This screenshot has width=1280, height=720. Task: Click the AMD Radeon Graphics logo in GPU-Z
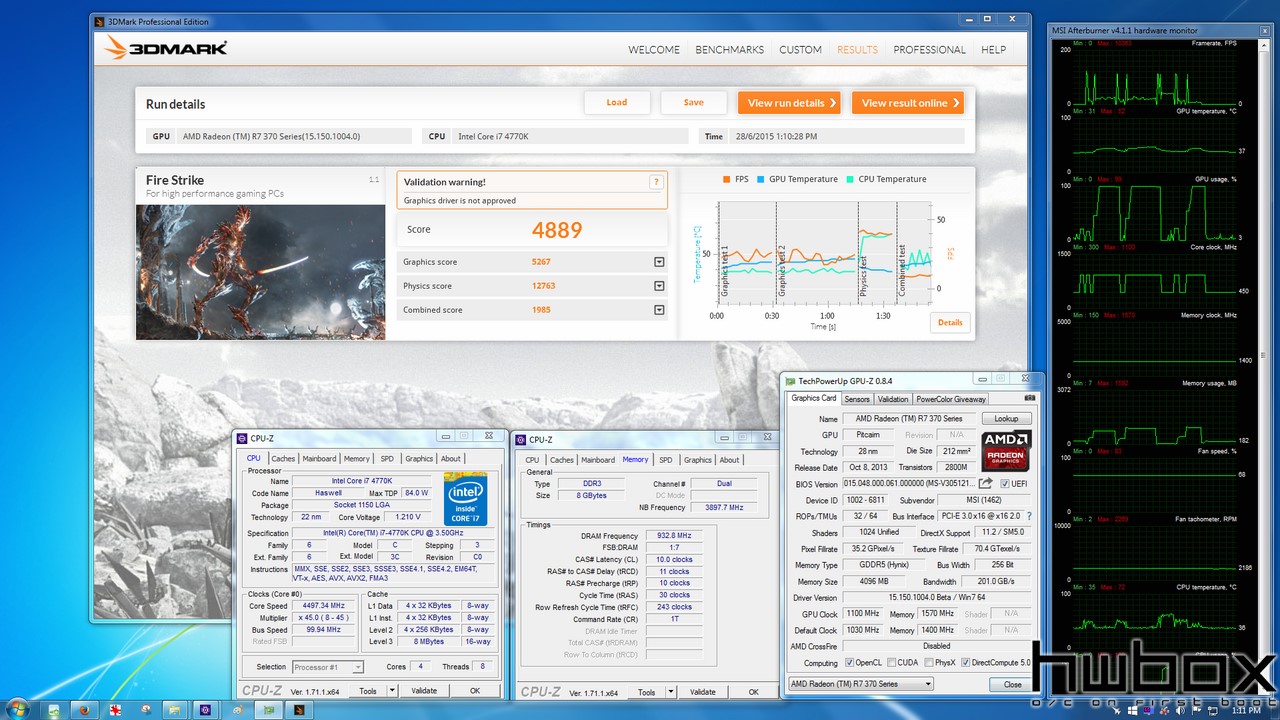tap(1006, 450)
